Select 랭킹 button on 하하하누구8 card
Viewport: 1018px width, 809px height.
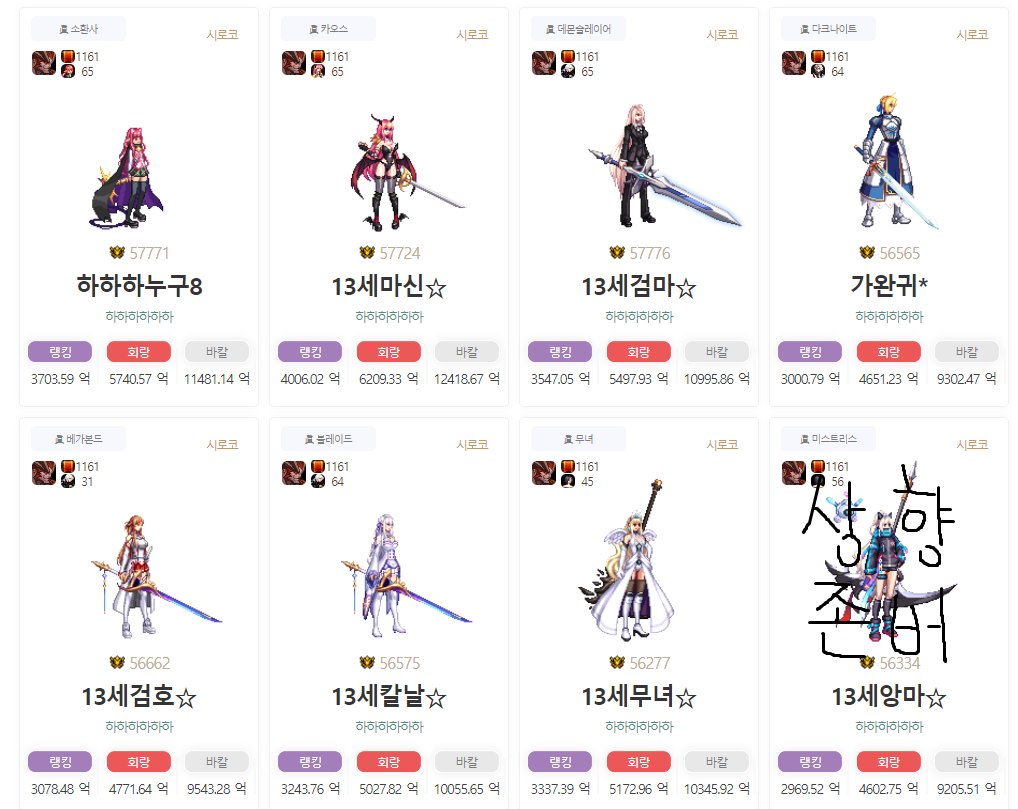(60, 352)
